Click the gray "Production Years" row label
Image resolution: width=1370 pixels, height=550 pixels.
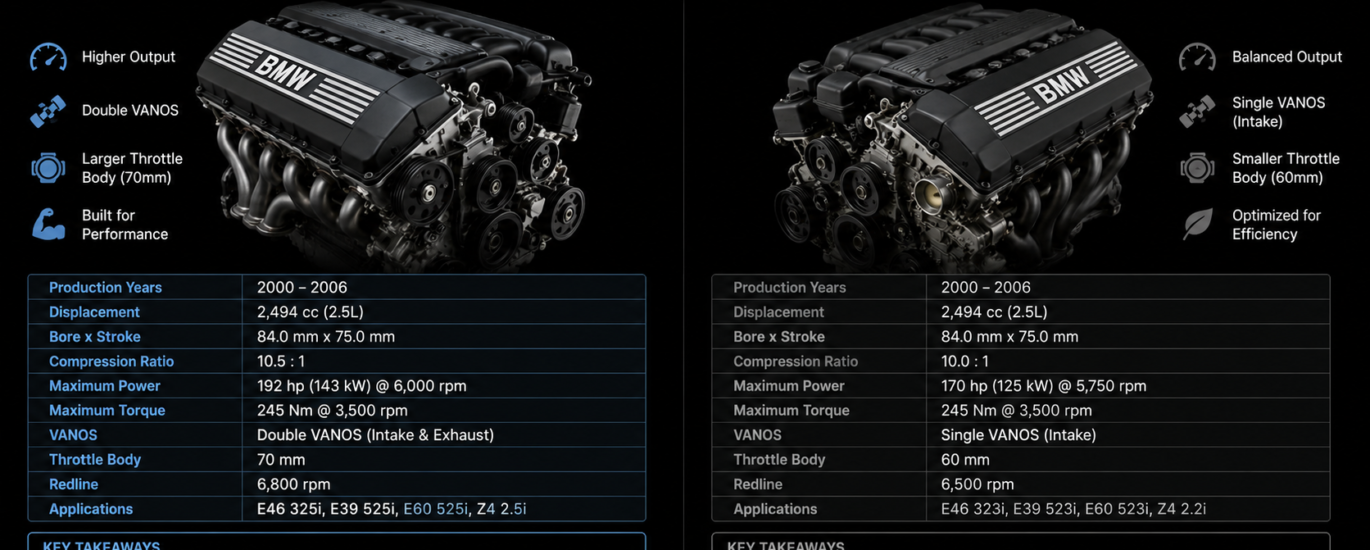click(x=789, y=287)
